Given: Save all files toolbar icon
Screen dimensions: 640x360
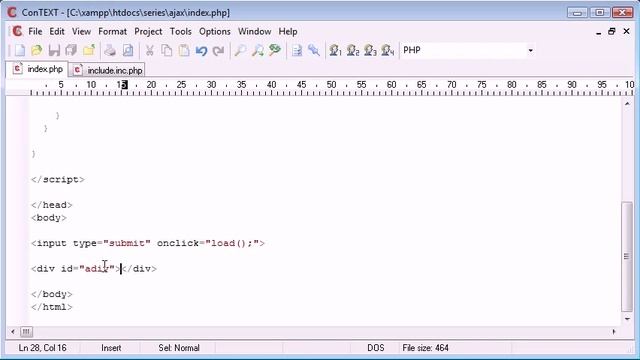Looking at the screenshot, I should [71, 50].
